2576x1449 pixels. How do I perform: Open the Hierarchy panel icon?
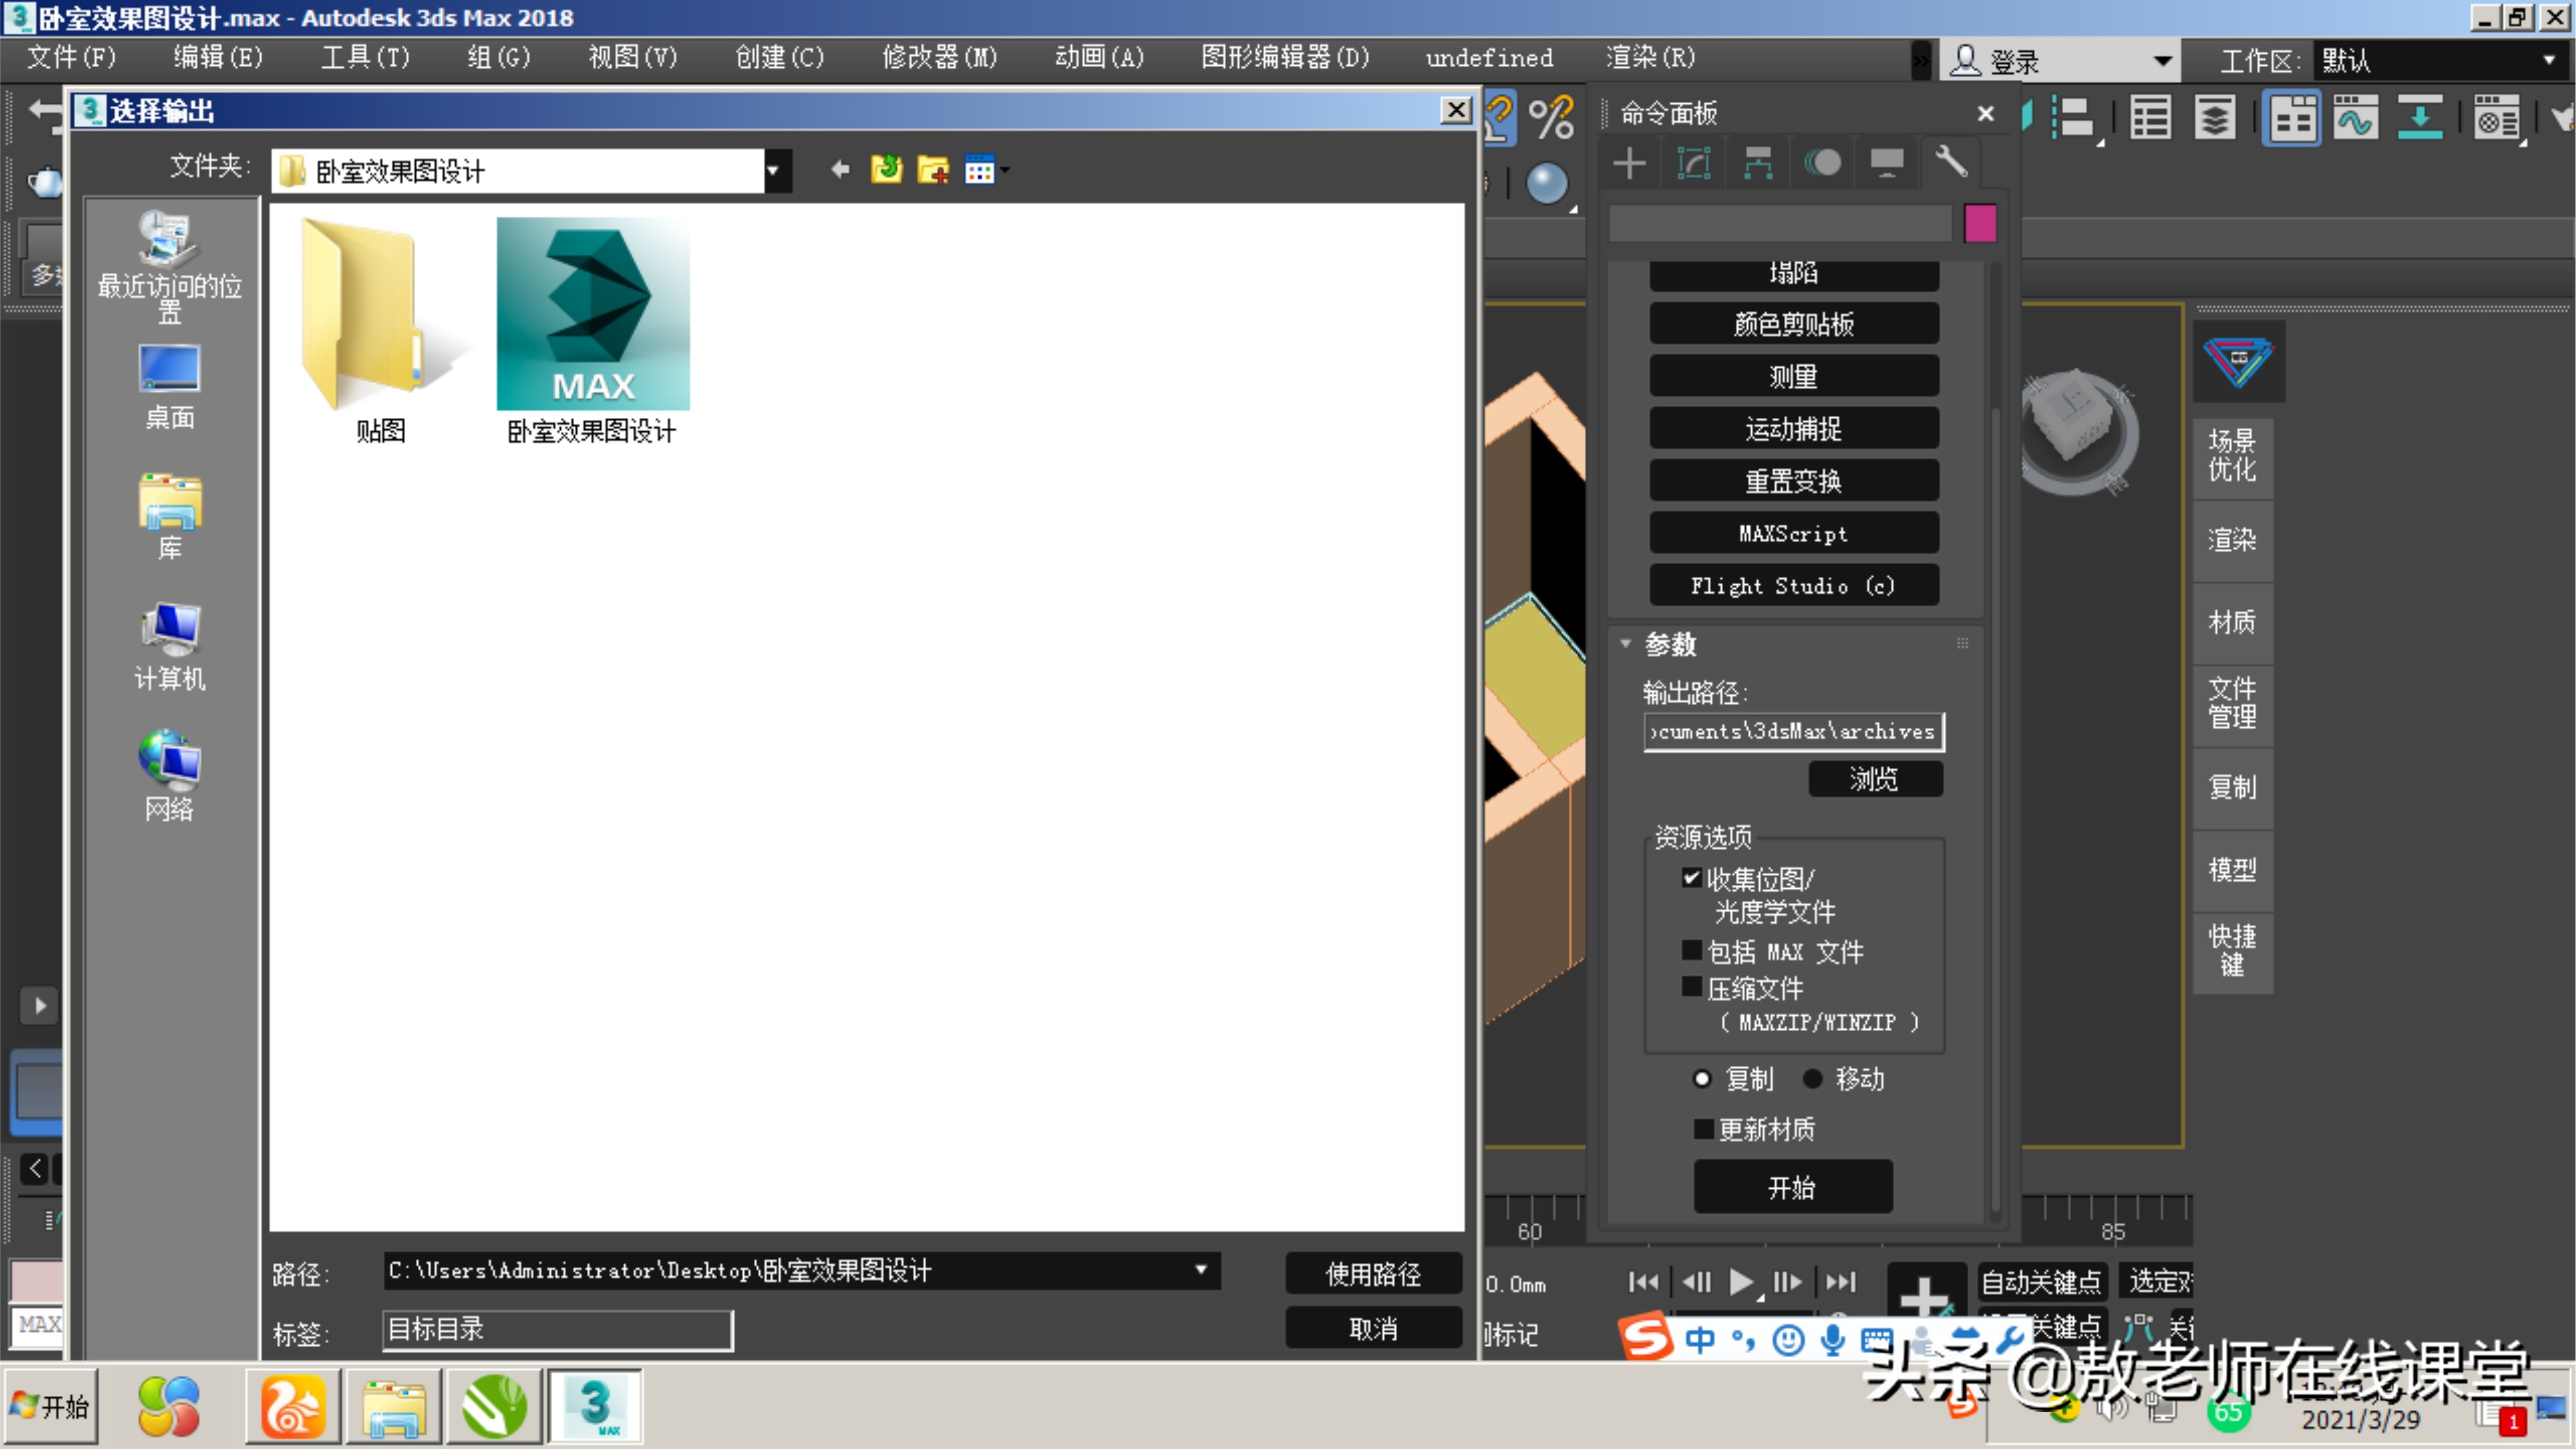(x=1757, y=163)
